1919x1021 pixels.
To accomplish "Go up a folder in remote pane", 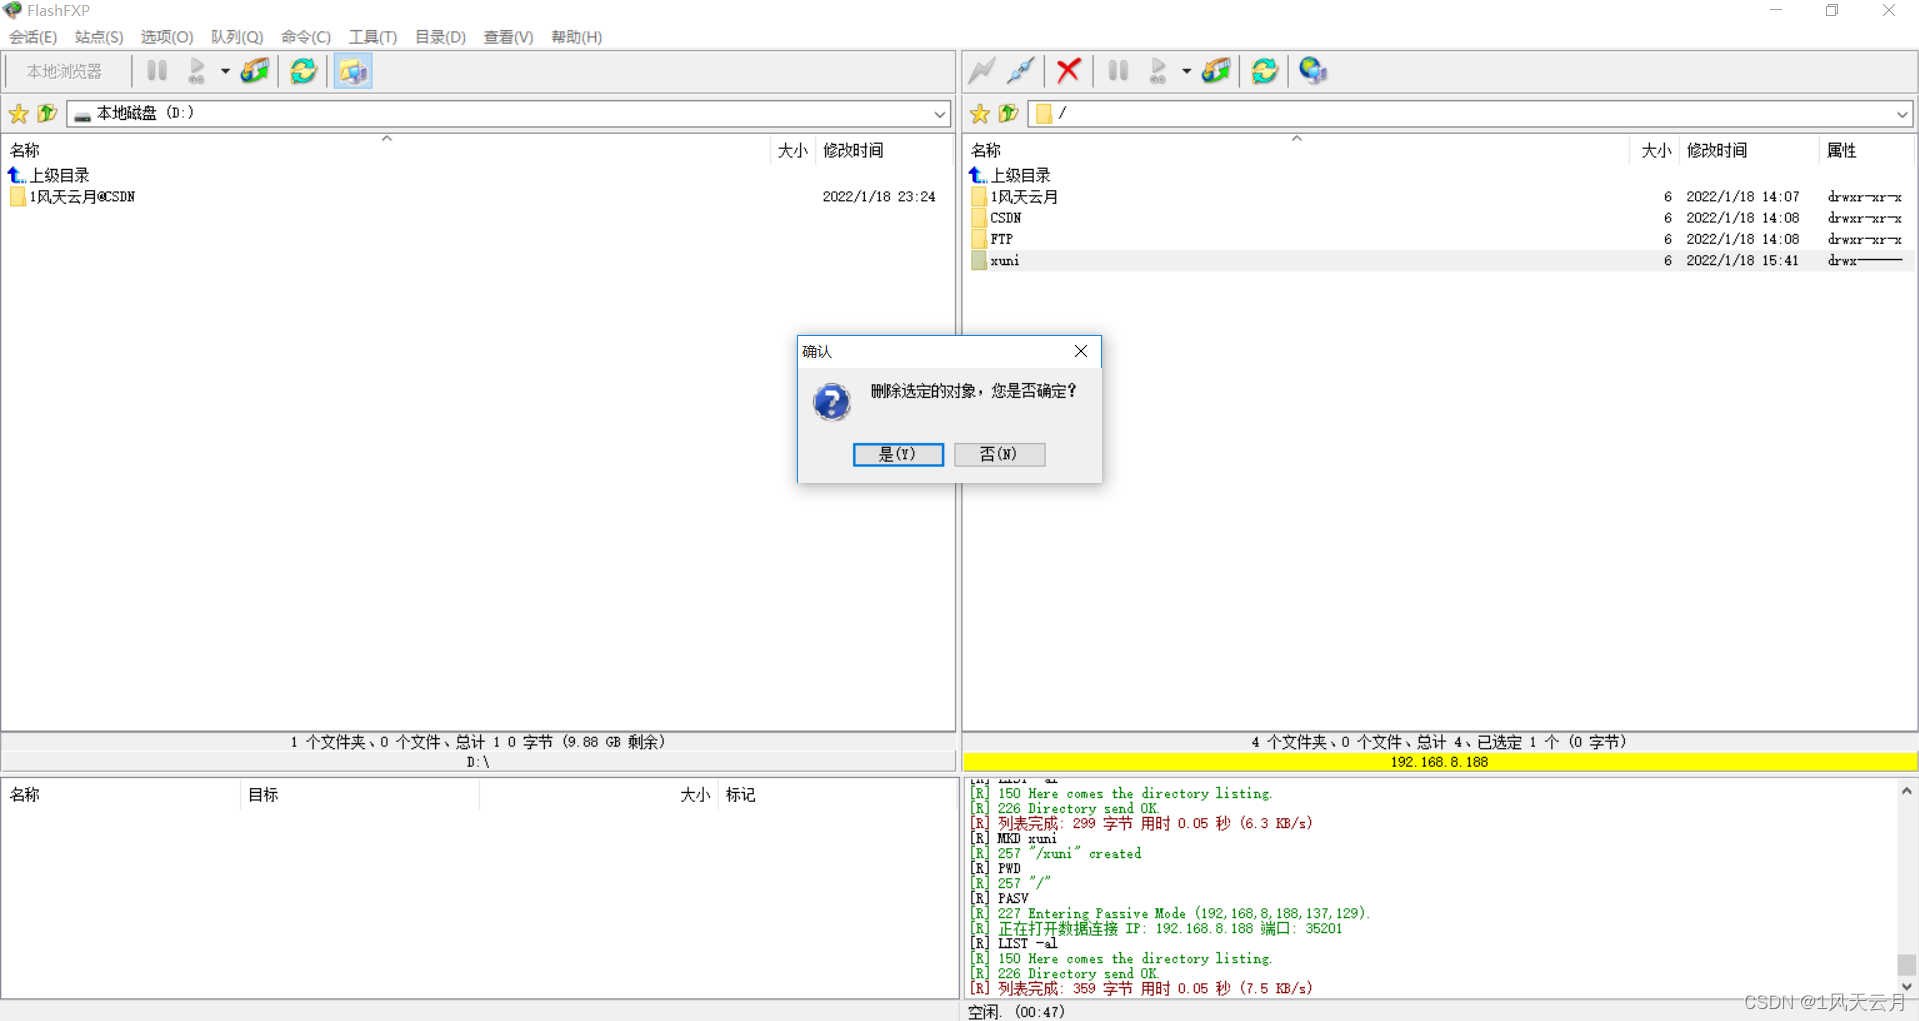I will pos(1009,114).
